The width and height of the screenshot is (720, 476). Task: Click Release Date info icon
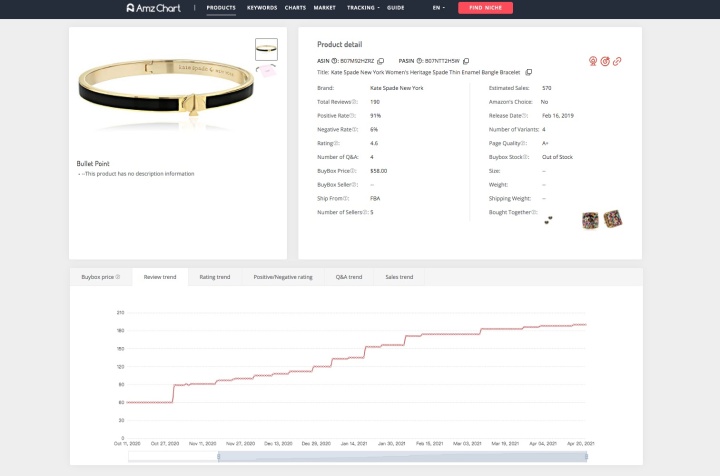[524, 116]
